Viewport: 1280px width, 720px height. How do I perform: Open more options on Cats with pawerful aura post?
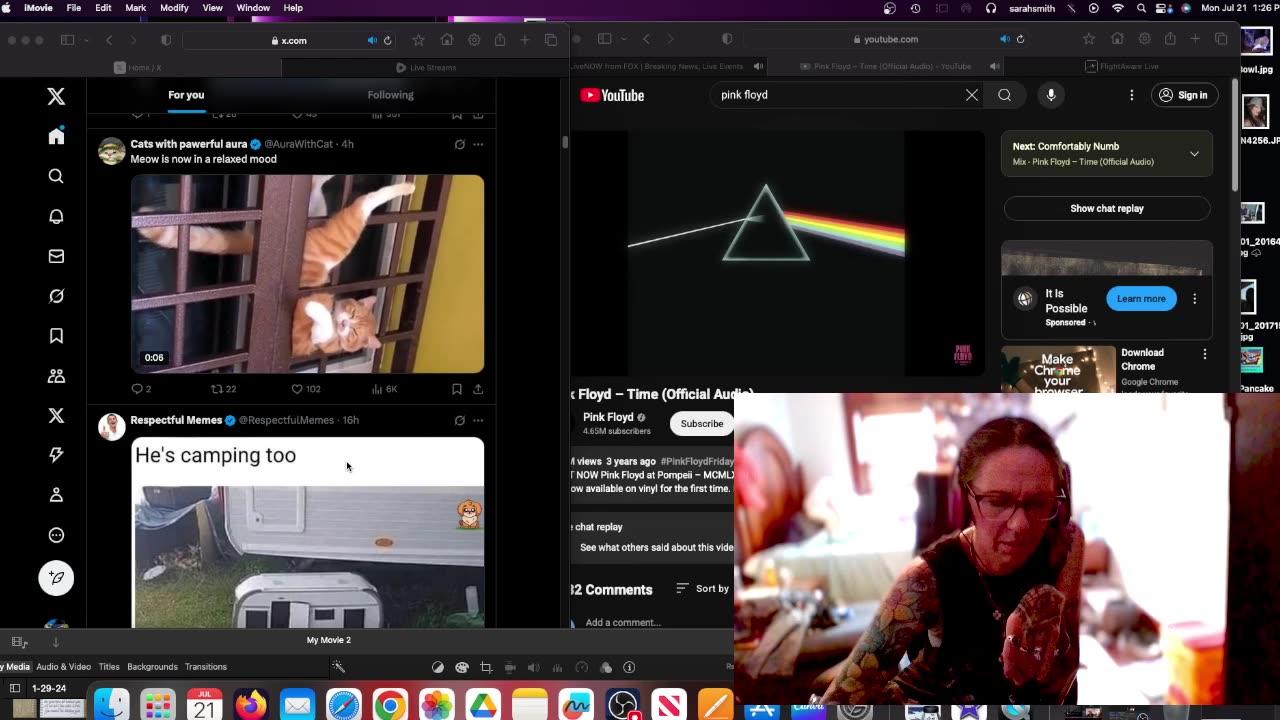click(478, 144)
